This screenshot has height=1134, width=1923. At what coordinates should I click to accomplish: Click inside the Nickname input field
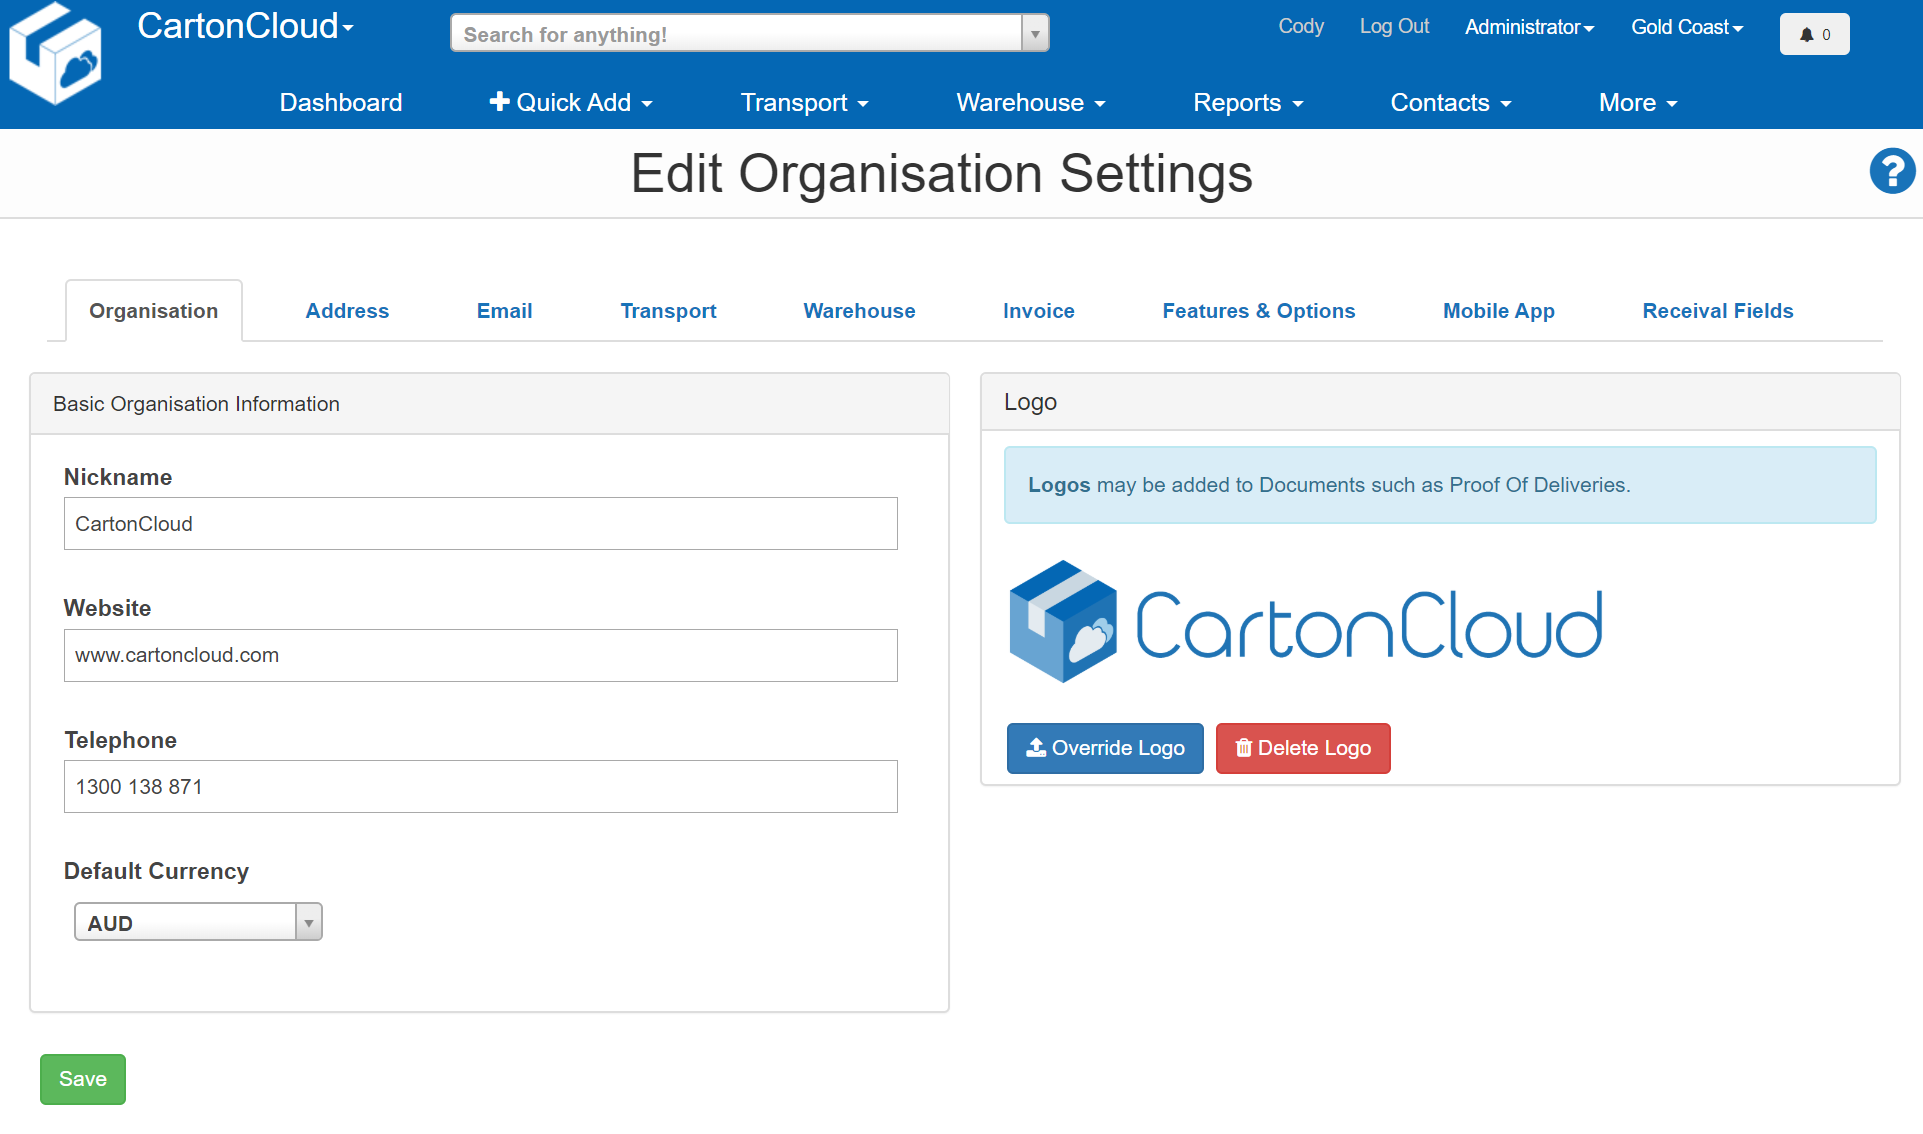tap(480, 523)
